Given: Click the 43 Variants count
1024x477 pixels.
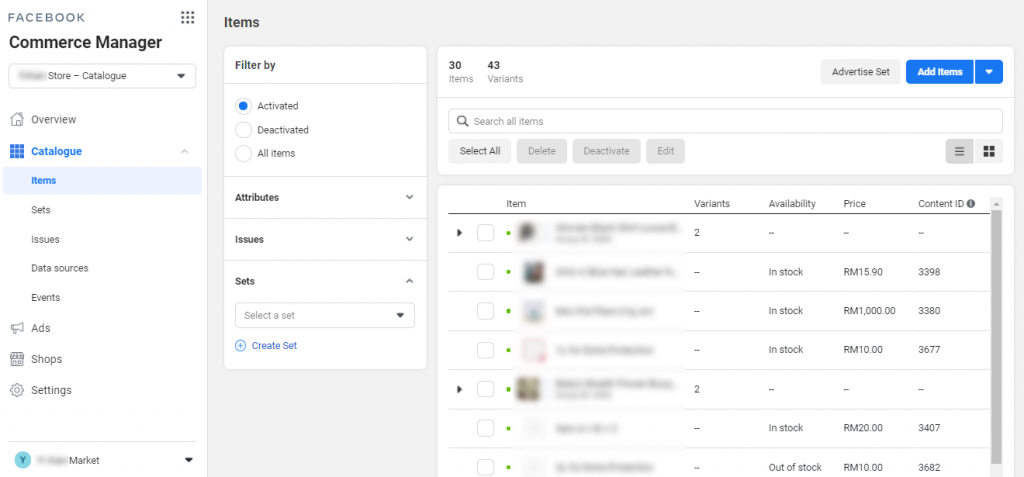Looking at the screenshot, I should pos(505,71).
